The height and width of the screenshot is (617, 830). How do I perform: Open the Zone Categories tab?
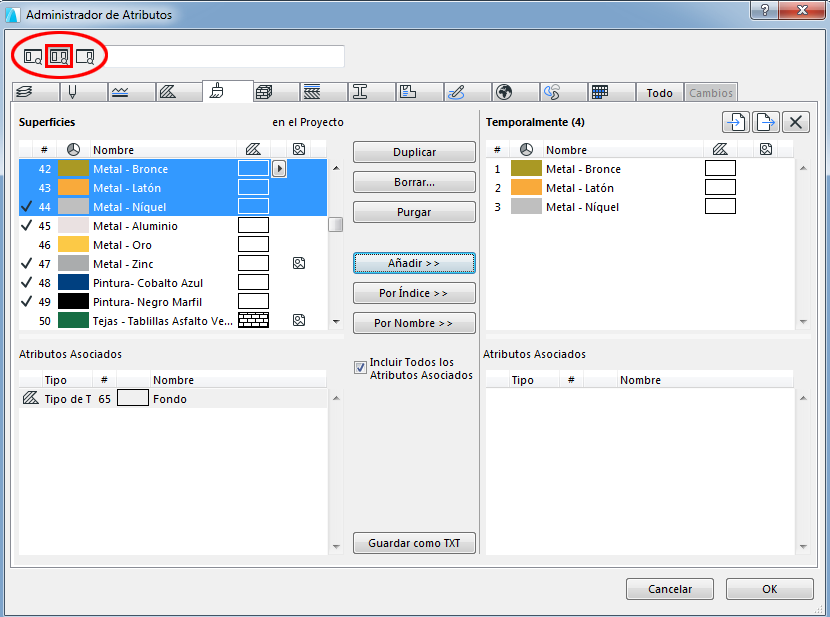point(419,92)
